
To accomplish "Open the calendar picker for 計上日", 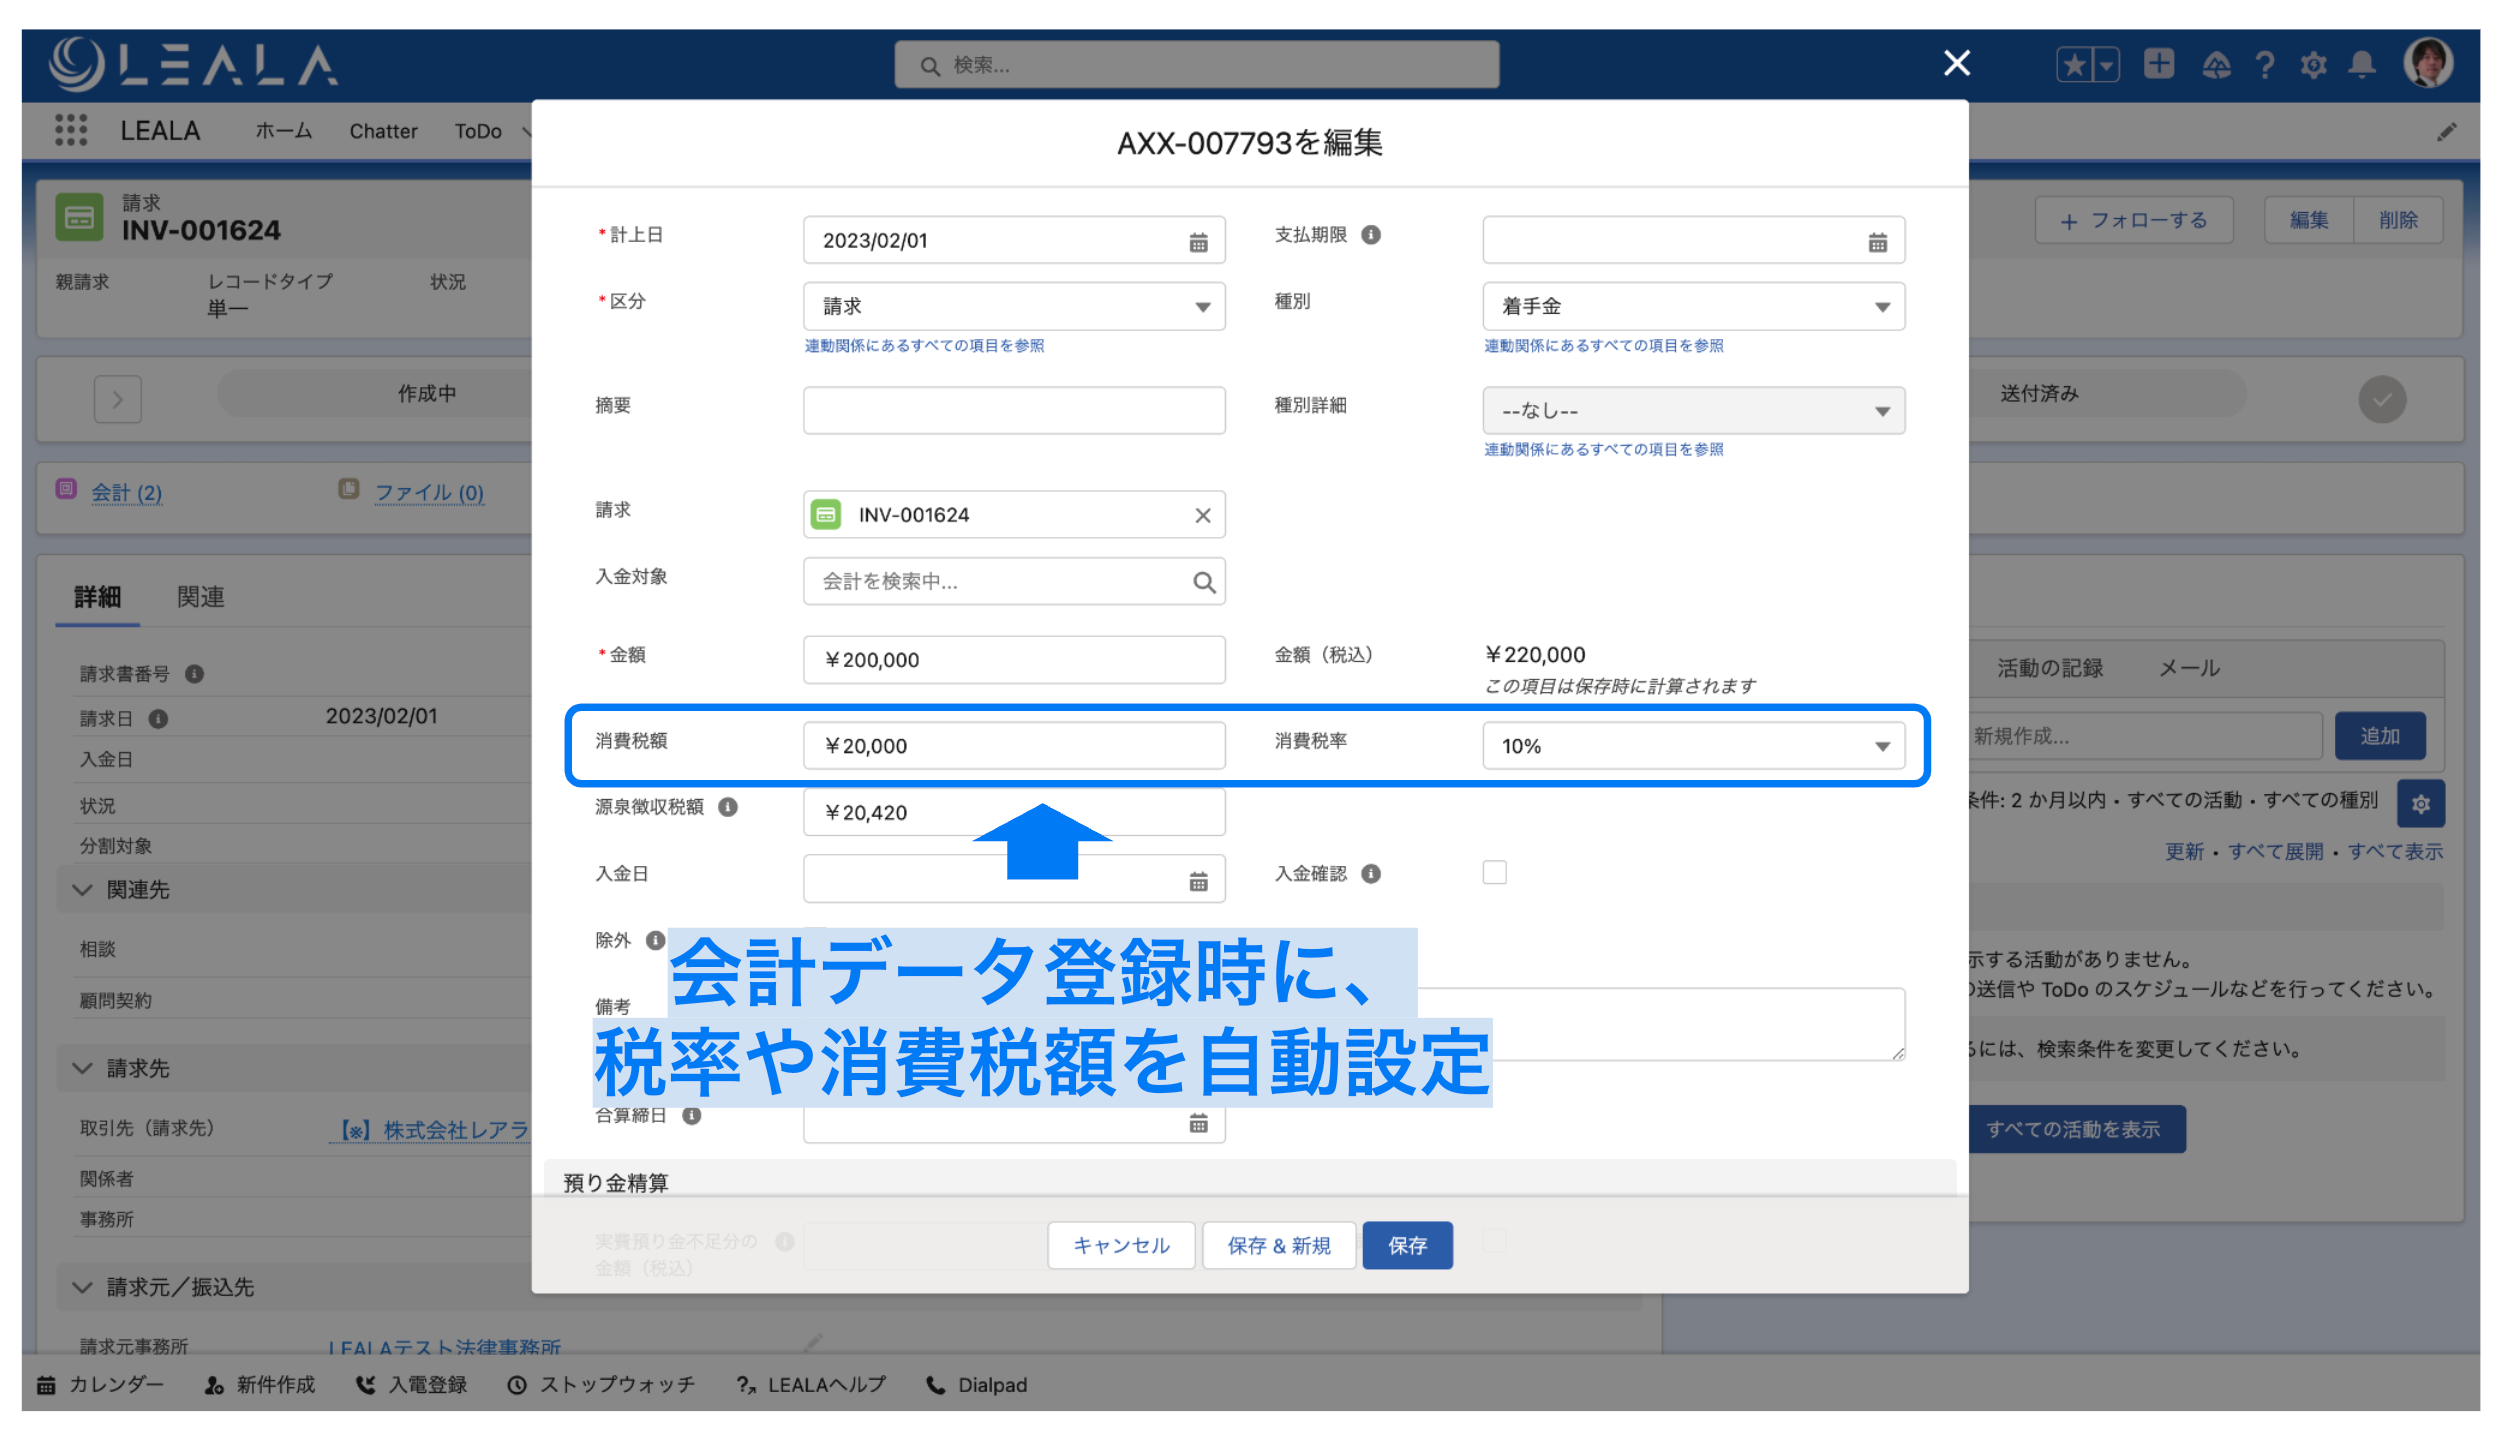I will tap(1198, 242).
